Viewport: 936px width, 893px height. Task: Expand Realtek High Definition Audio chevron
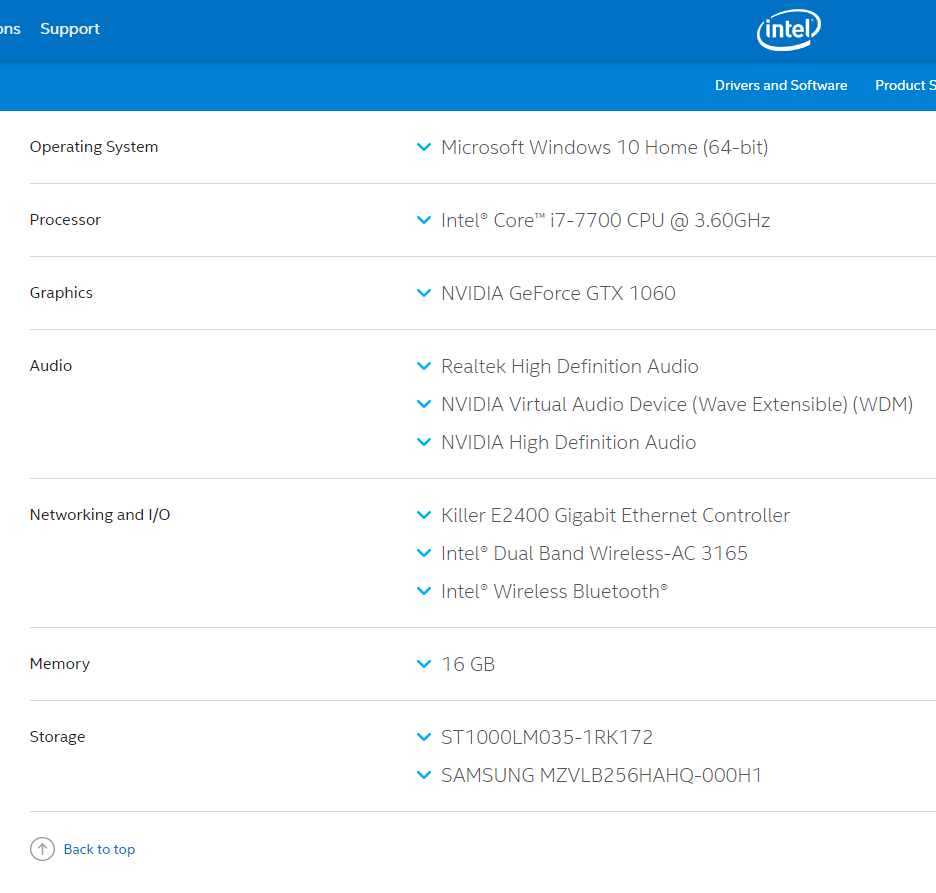pos(424,366)
